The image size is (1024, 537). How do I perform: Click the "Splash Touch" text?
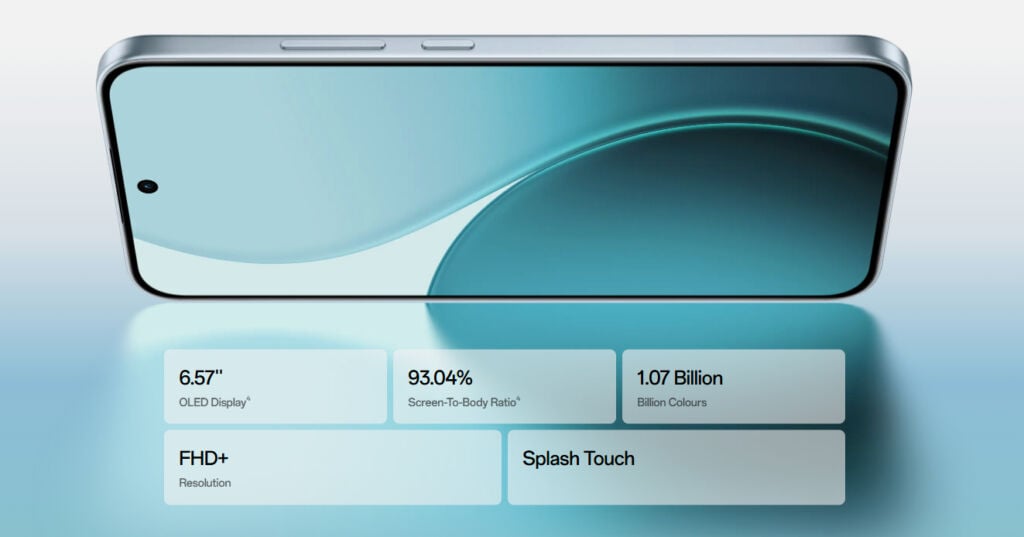(x=579, y=459)
